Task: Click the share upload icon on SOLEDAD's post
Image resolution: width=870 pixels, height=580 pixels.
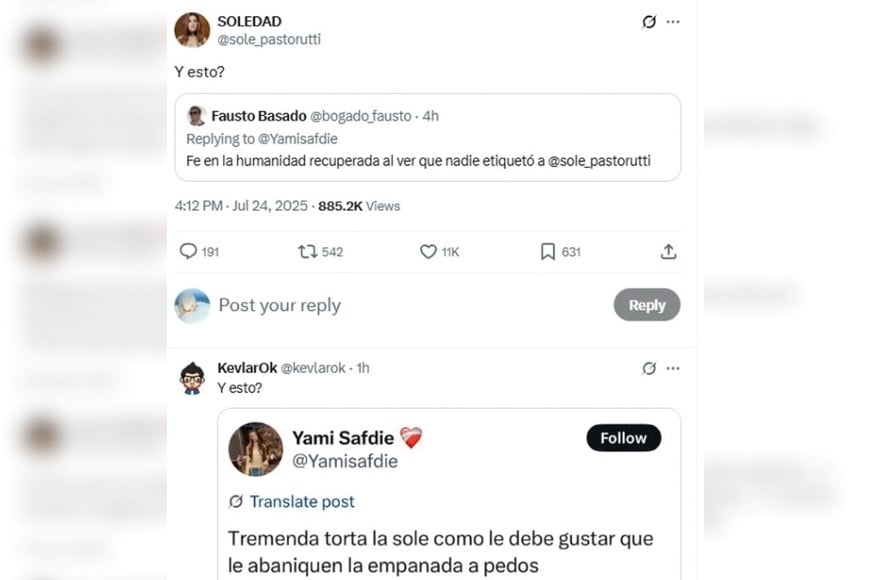Action: pyautogui.click(x=668, y=252)
